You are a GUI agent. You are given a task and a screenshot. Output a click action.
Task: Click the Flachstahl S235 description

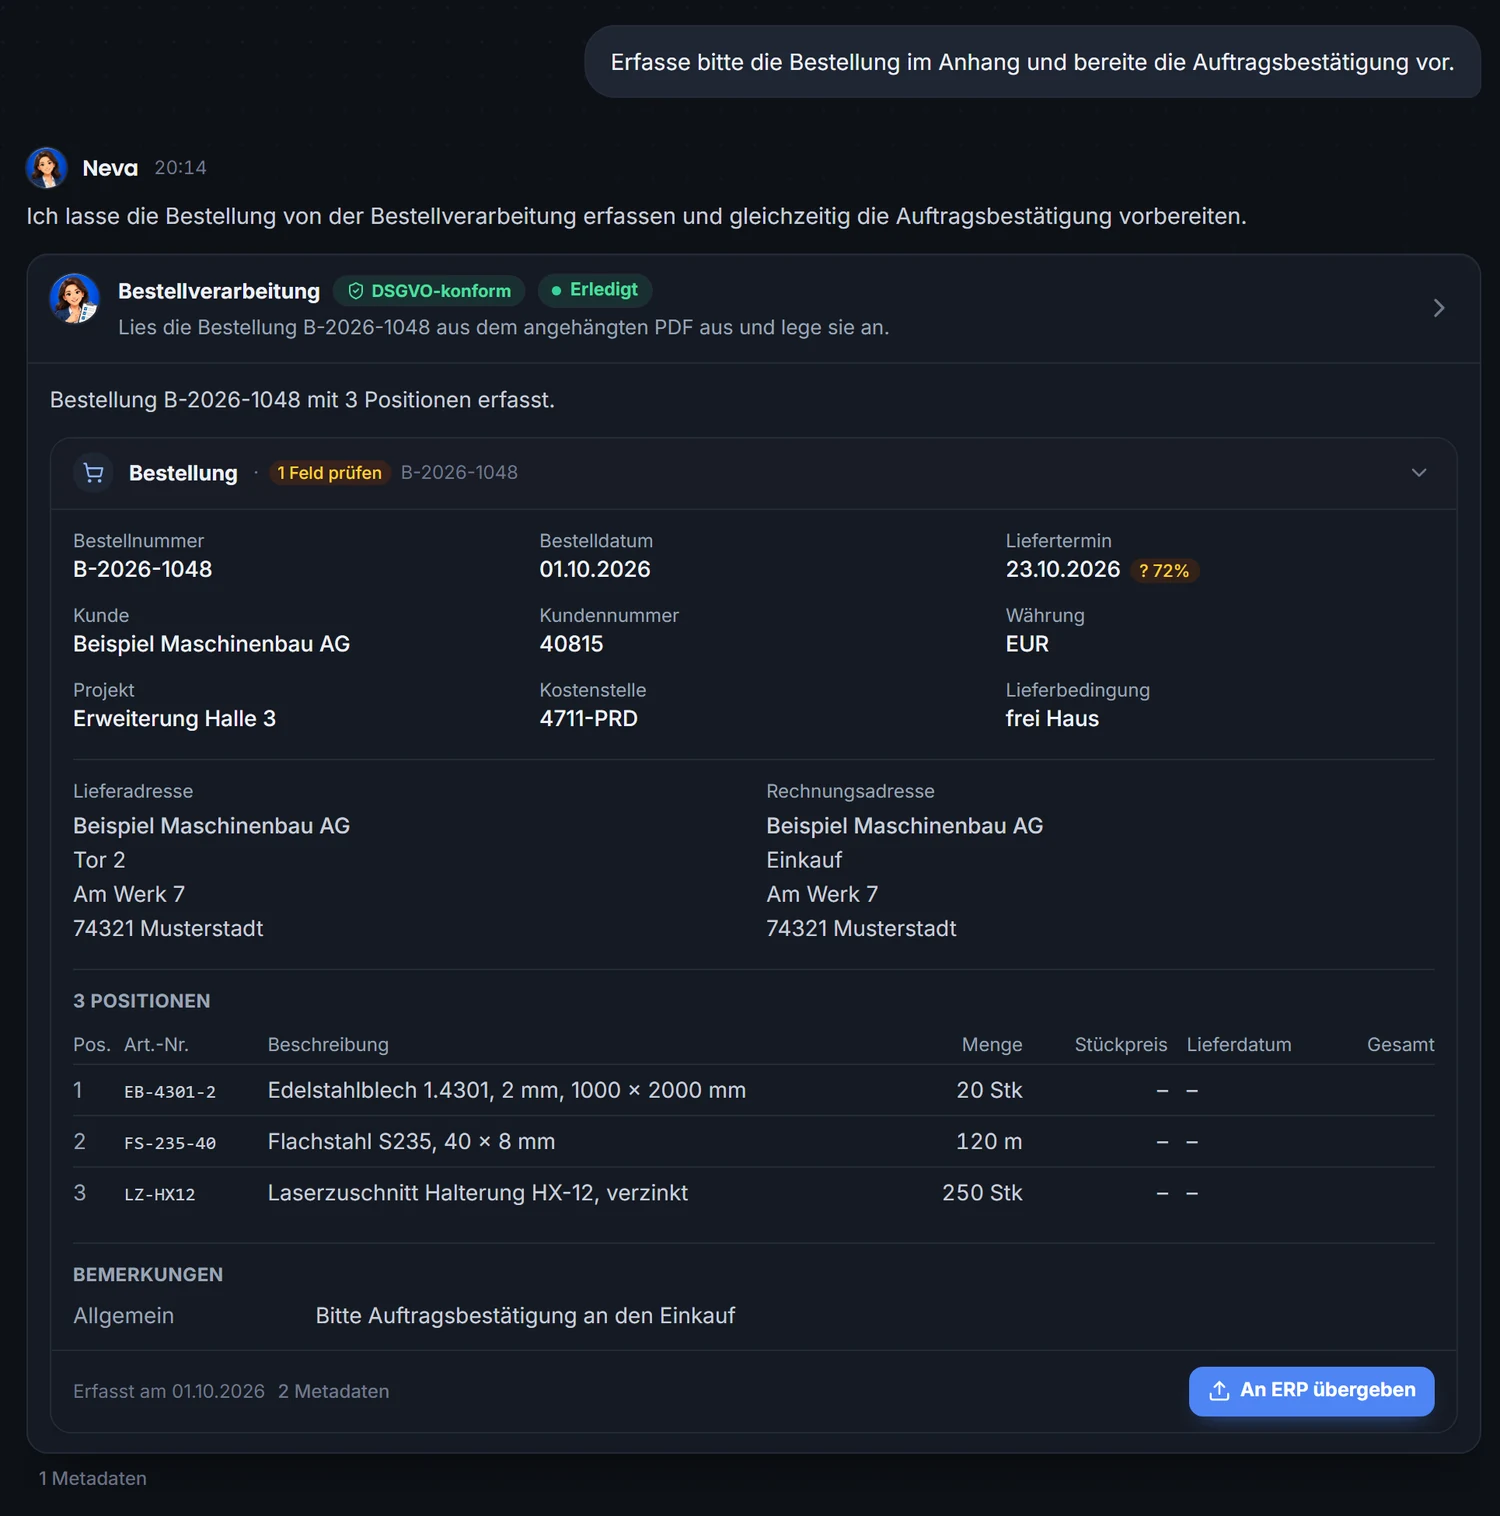(412, 1142)
